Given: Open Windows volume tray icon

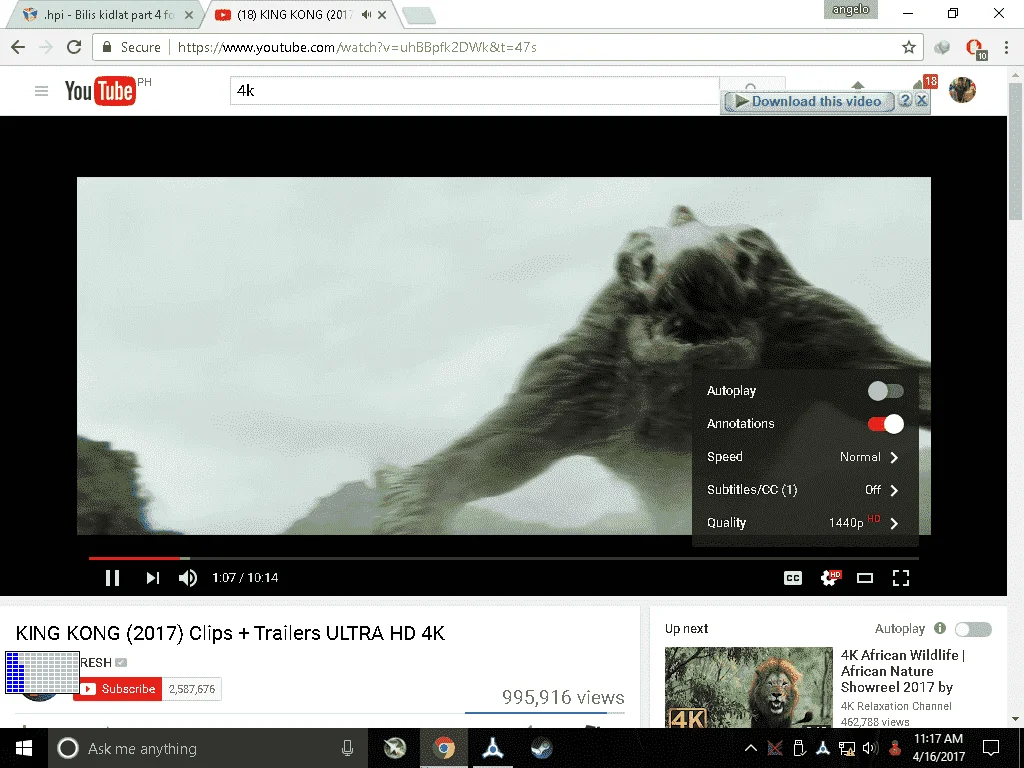Looking at the screenshot, I should pyautogui.click(x=870, y=748).
